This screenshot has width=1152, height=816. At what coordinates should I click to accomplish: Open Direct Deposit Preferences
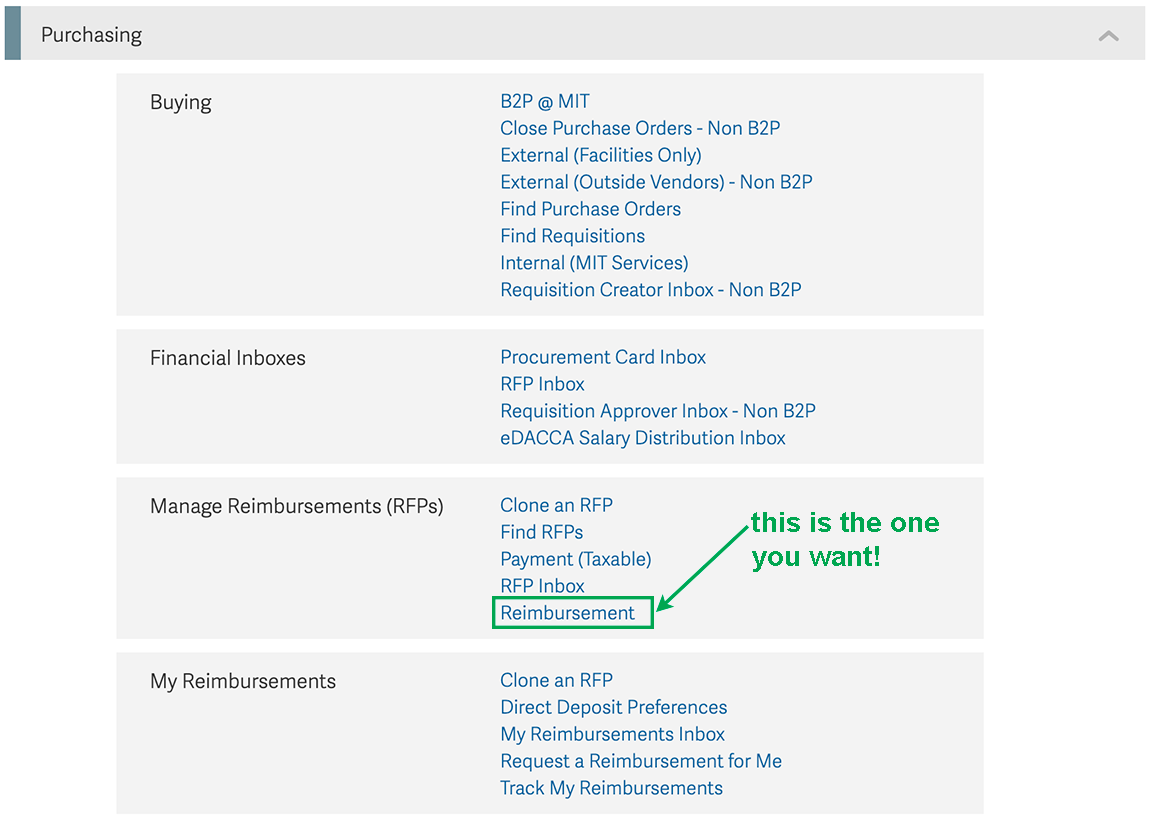pos(613,707)
